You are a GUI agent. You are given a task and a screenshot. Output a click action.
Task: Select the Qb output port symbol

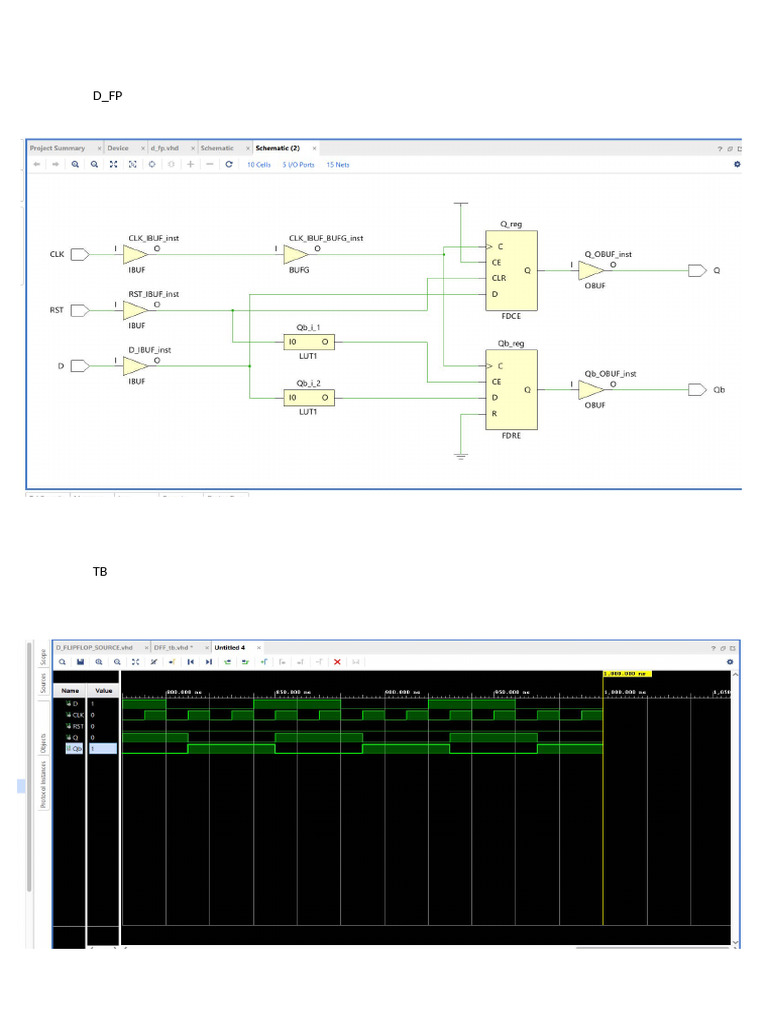[x=697, y=390]
